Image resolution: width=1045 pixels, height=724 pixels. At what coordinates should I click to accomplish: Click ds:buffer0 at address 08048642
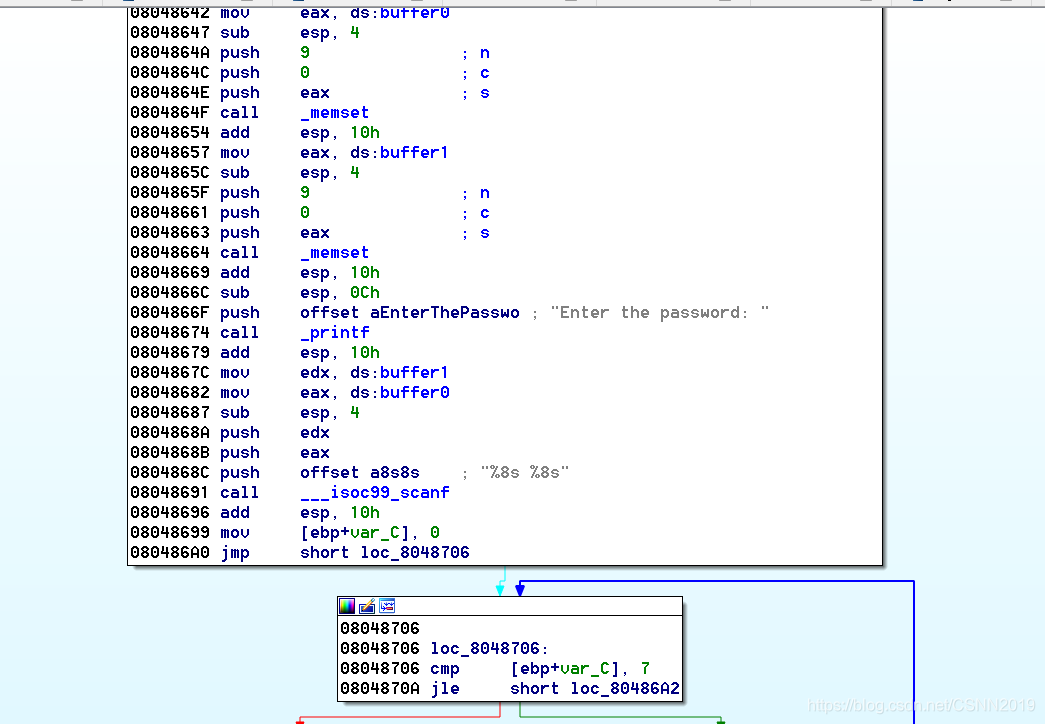point(400,13)
